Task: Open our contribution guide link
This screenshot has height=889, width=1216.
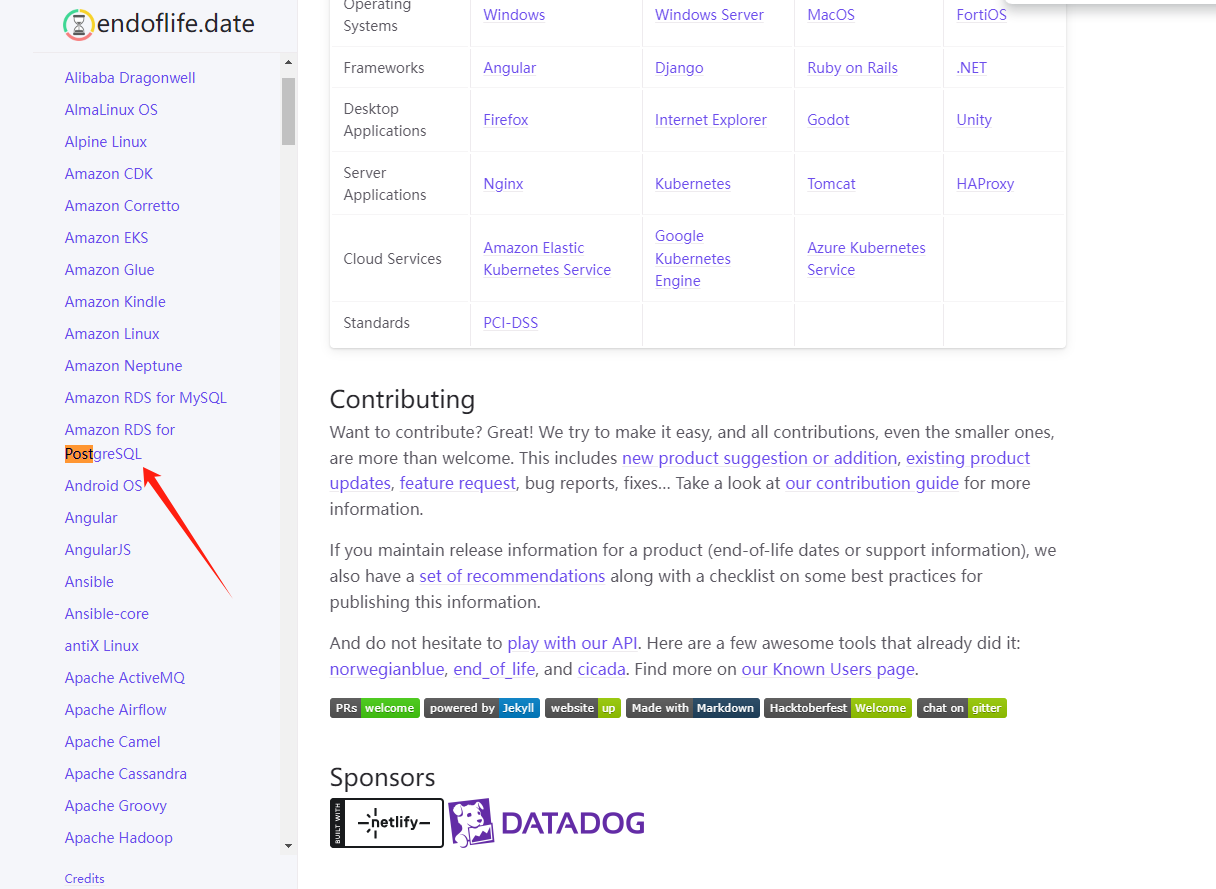Action: [x=872, y=483]
